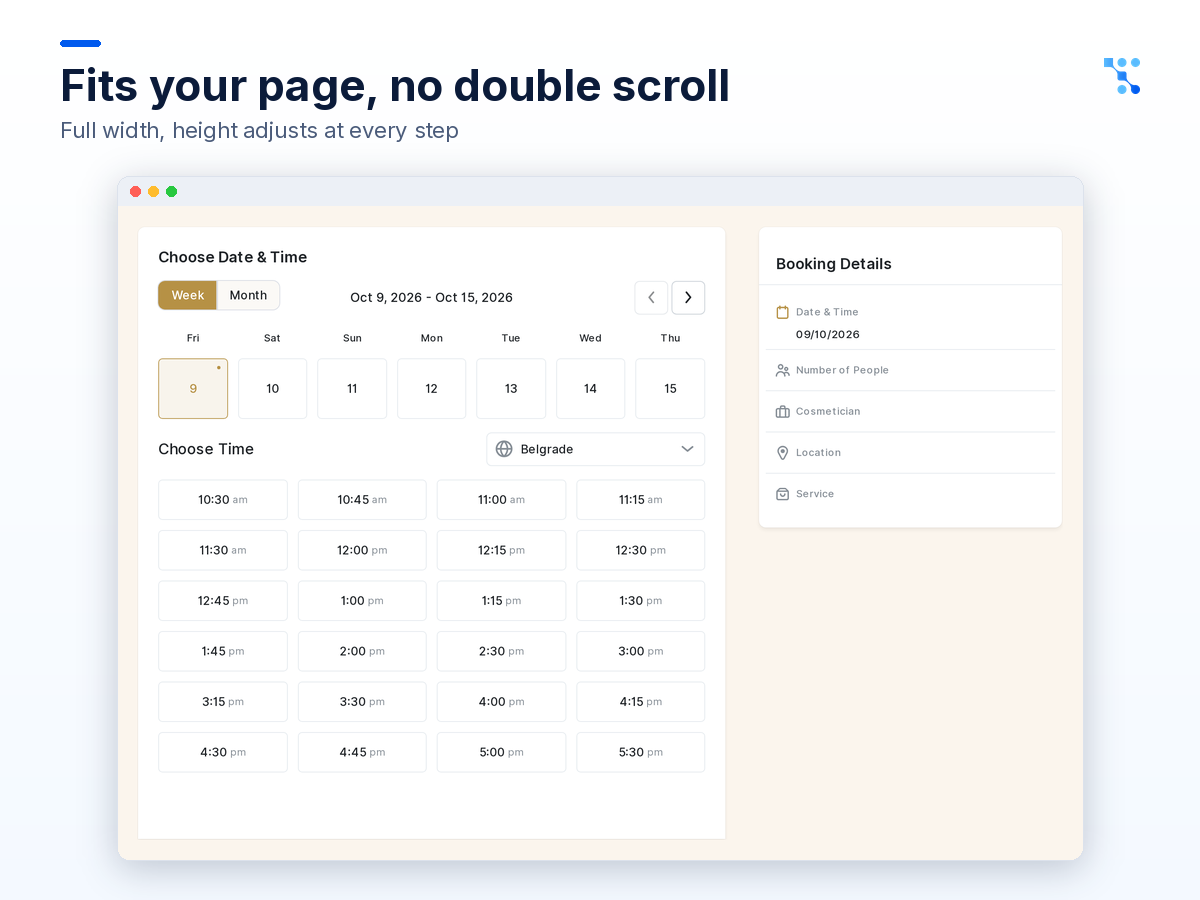Image resolution: width=1200 pixels, height=900 pixels.
Task: Go to next week with right arrow
Action: pyautogui.click(x=688, y=297)
